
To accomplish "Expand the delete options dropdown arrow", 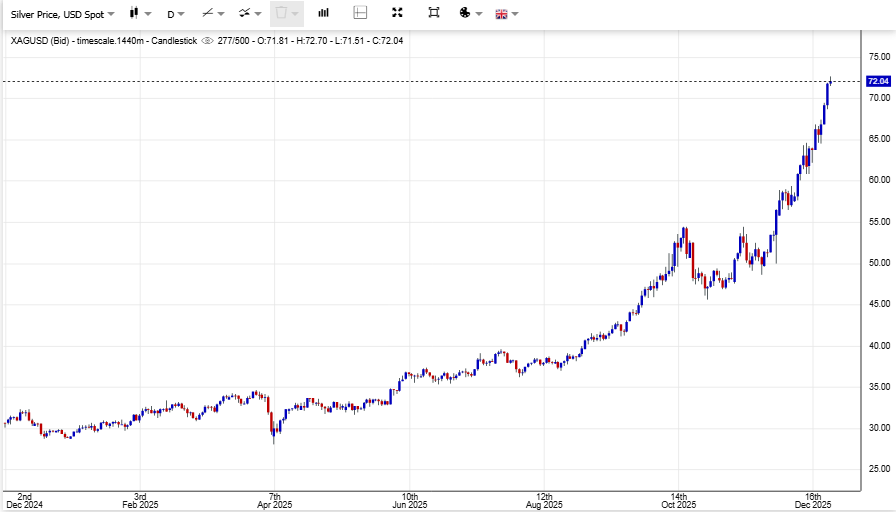I will pyautogui.click(x=295, y=14).
